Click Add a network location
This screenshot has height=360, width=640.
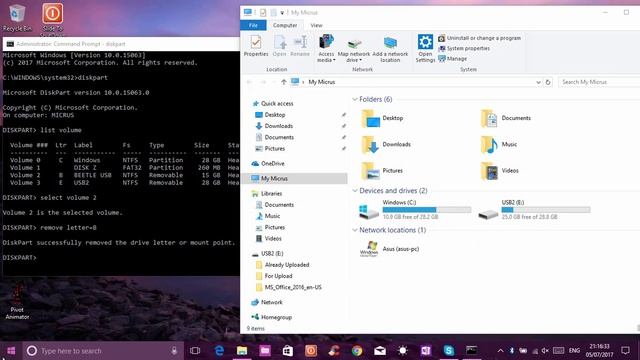tap(390, 49)
